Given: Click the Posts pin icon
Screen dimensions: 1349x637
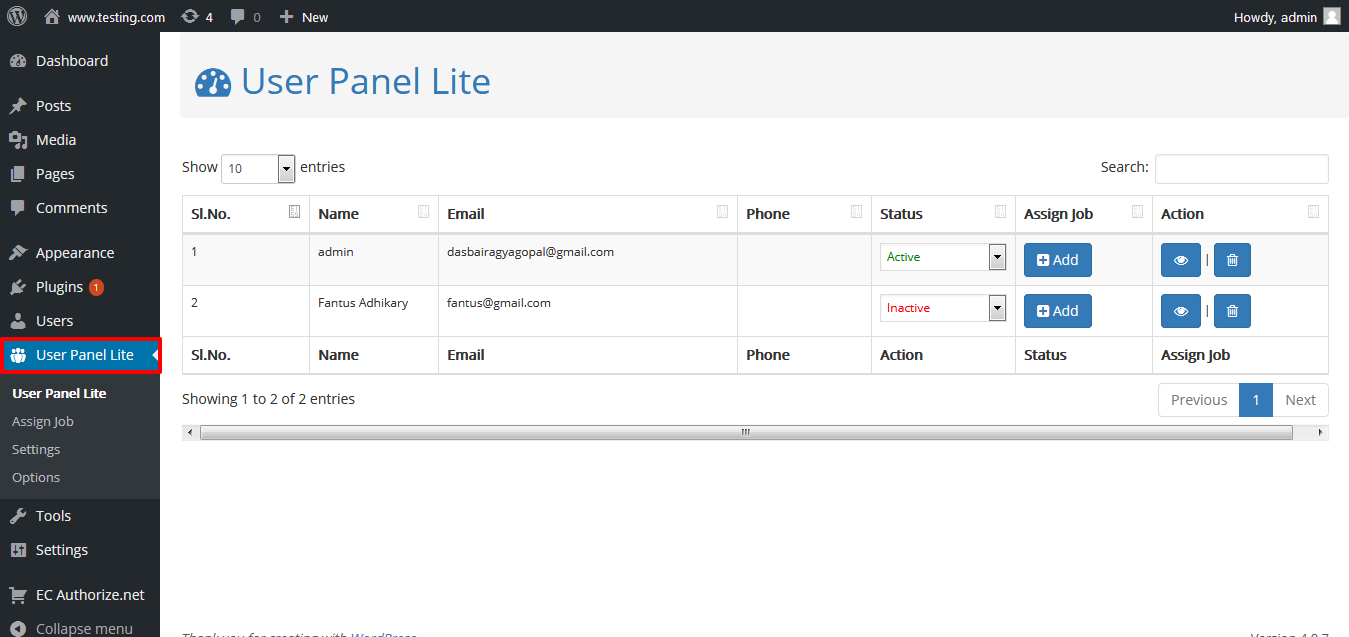Looking at the screenshot, I should pyautogui.click(x=18, y=106).
